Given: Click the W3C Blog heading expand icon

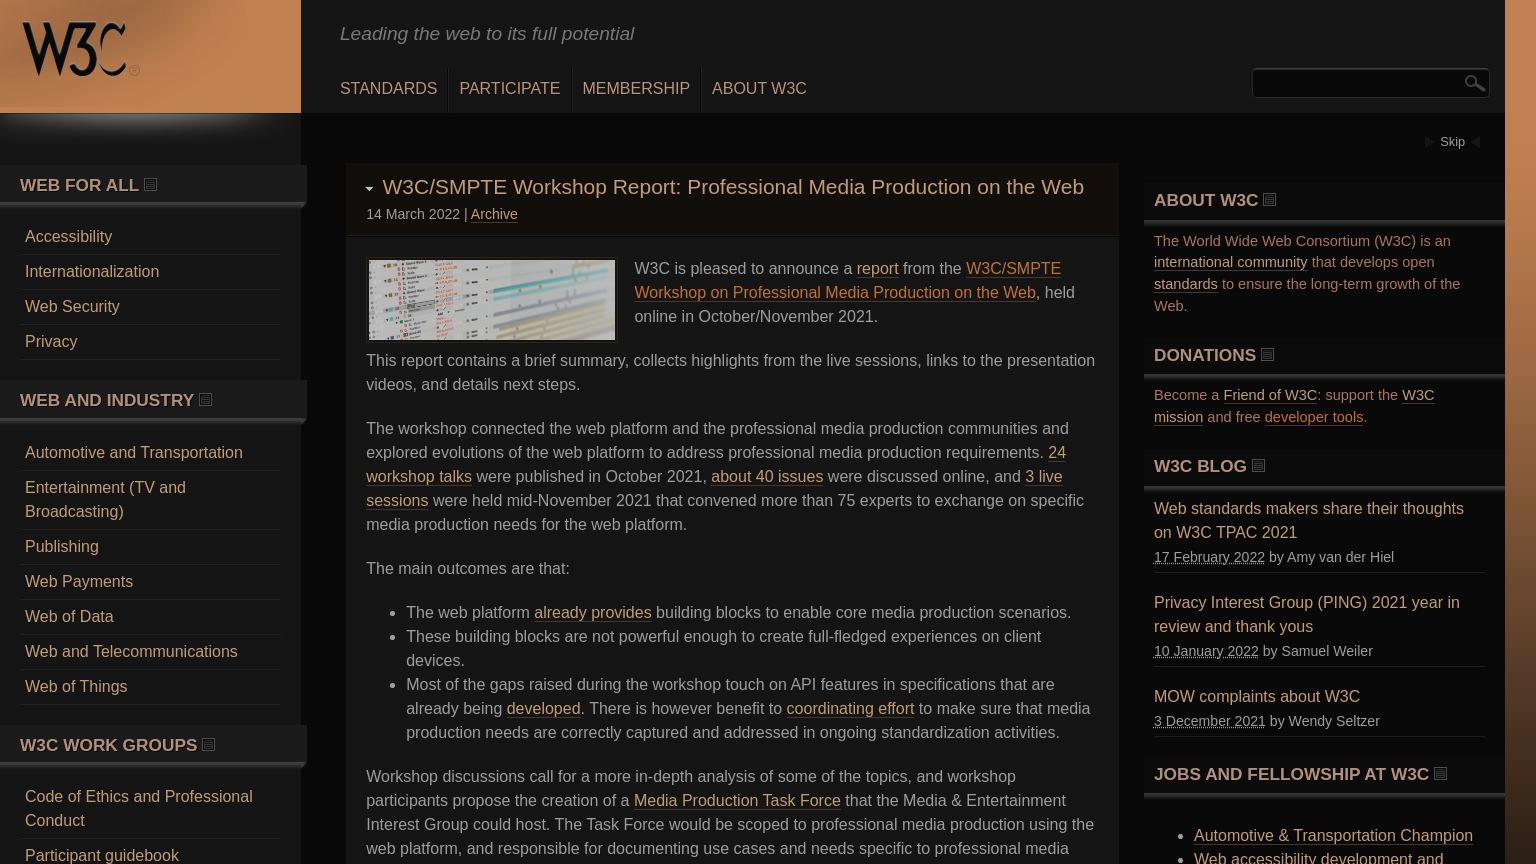Looking at the screenshot, I should pos(1258,466).
